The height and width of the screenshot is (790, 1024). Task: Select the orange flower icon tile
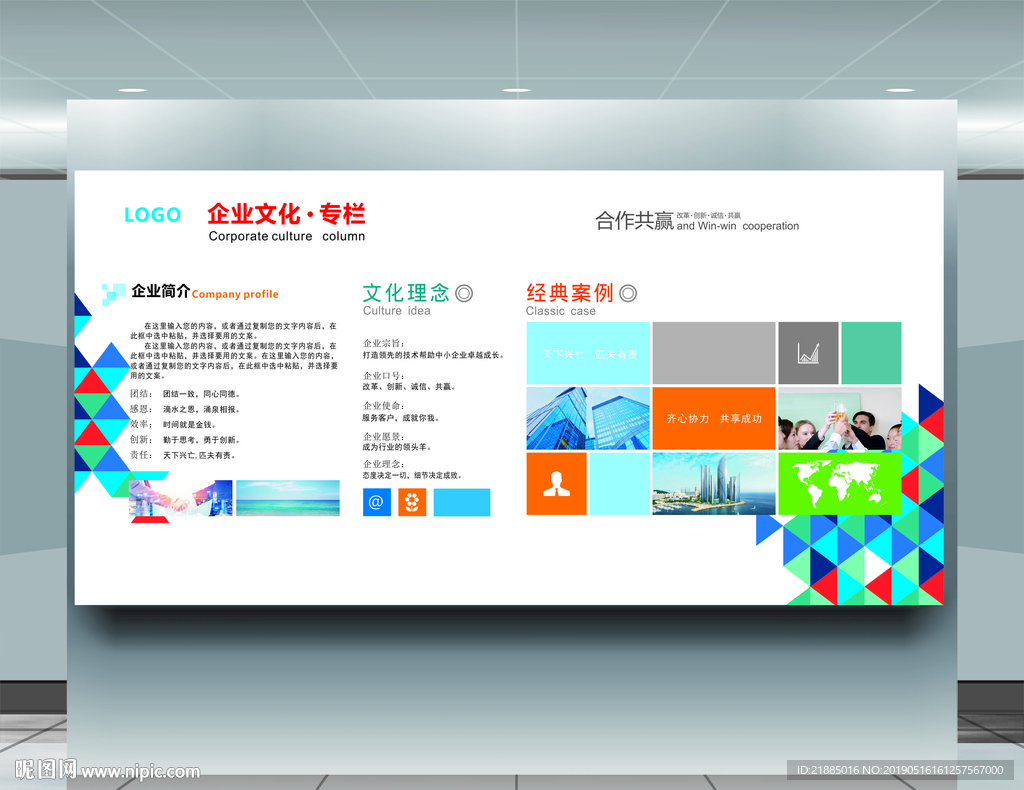coord(411,501)
